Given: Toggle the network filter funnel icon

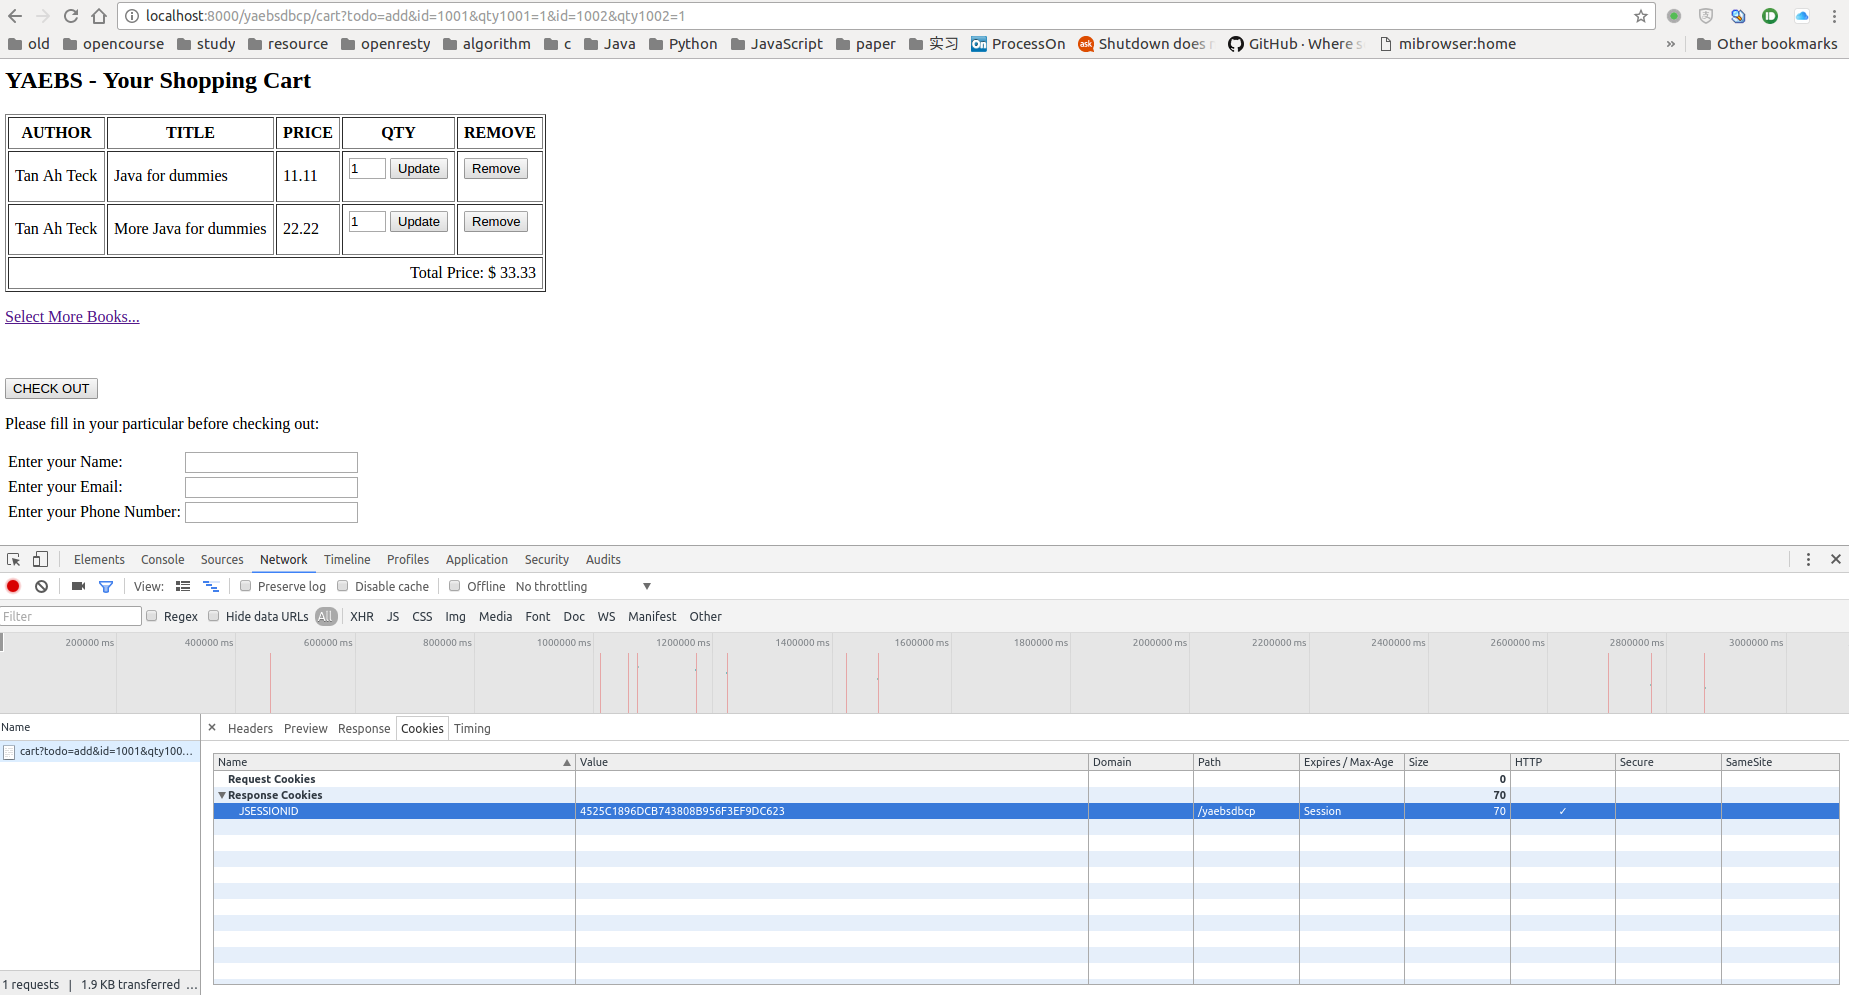Looking at the screenshot, I should pyautogui.click(x=105, y=586).
